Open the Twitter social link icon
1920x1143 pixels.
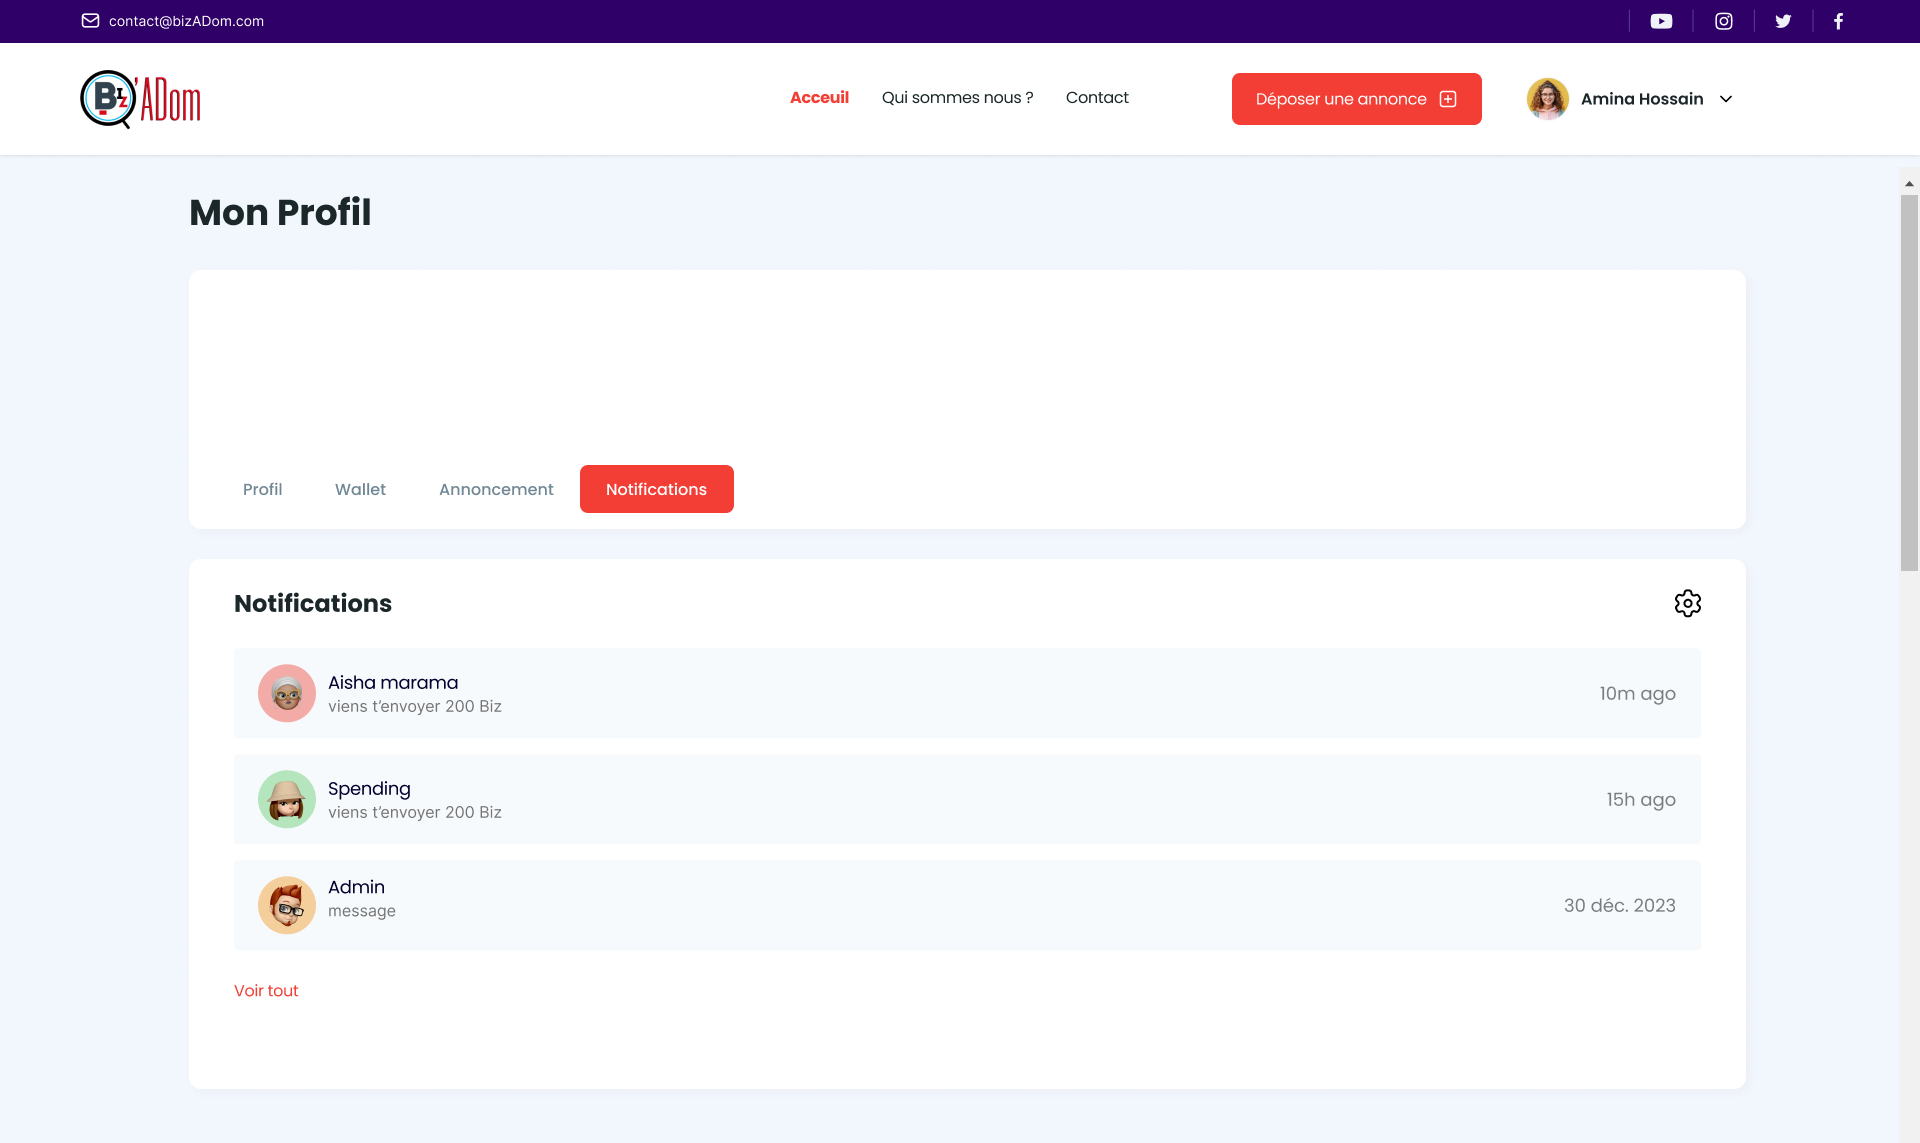1783,21
